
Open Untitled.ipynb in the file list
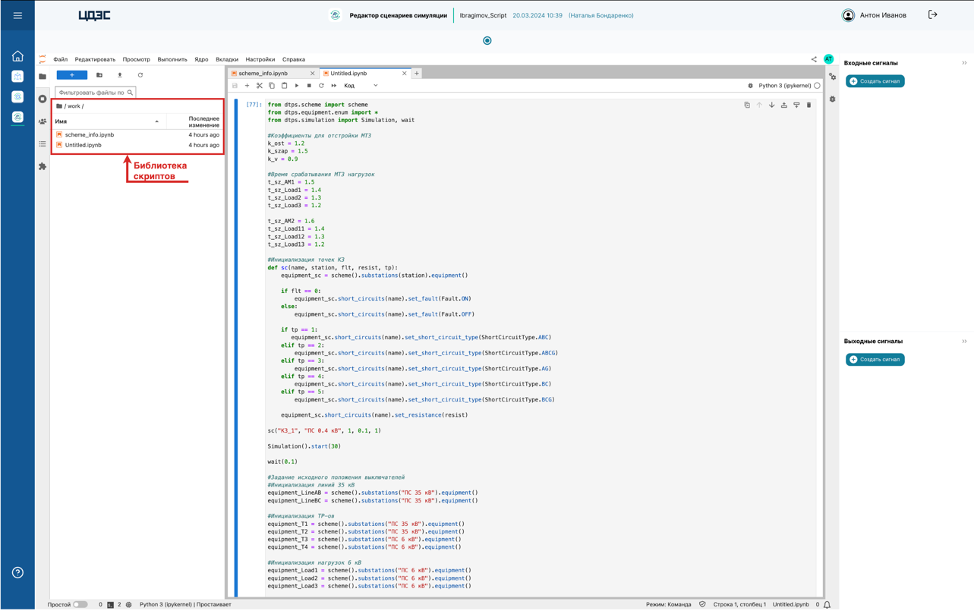(x=83, y=145)
